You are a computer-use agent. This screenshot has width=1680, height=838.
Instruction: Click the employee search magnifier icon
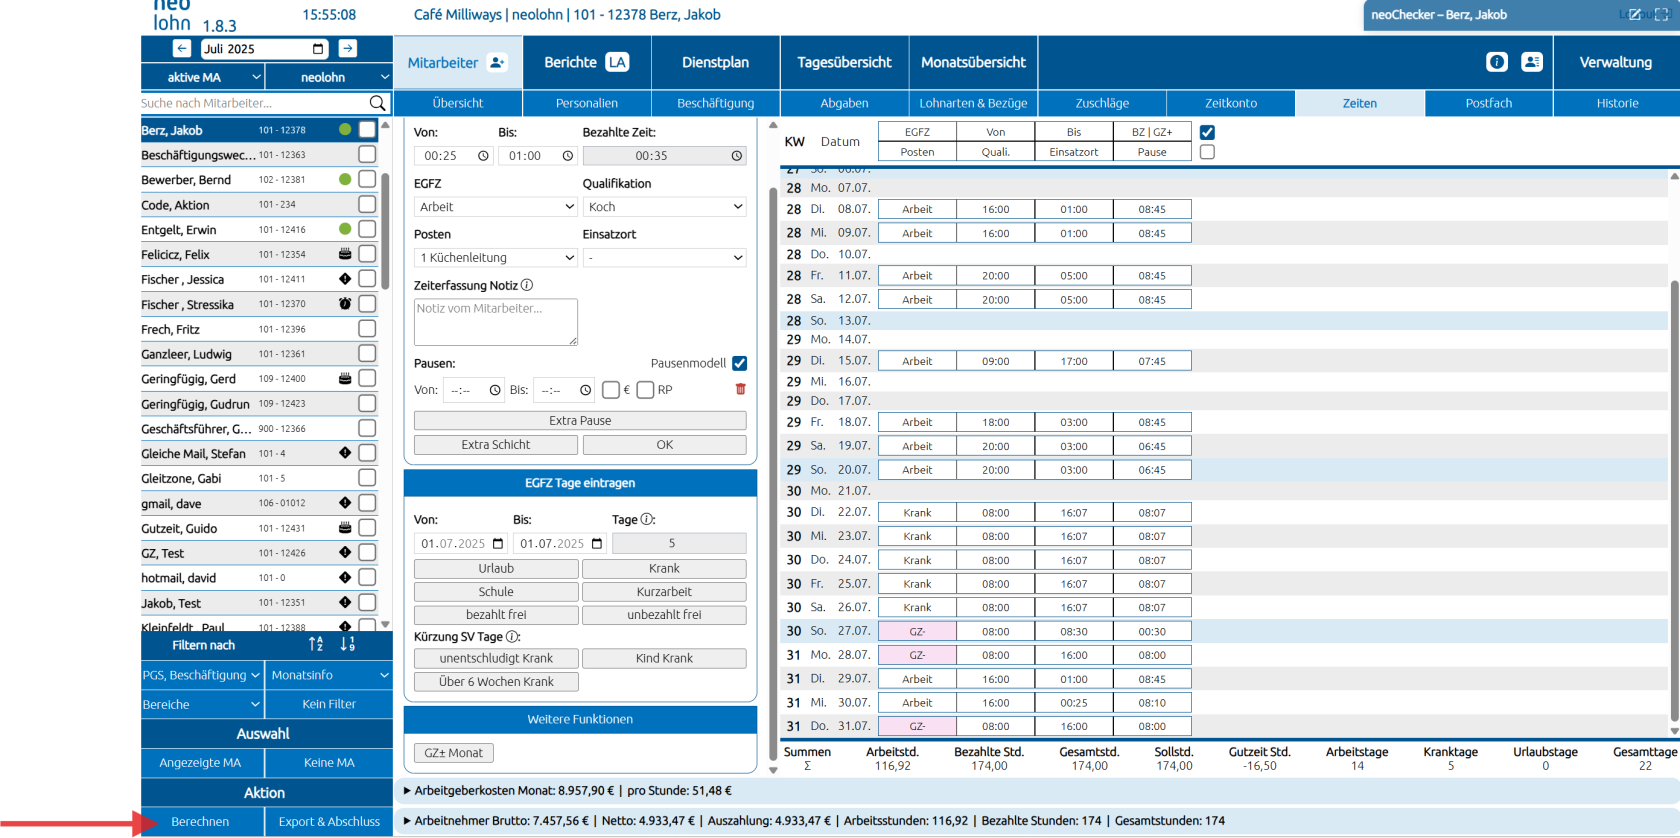pyautogui.click(x=377, y=103)
